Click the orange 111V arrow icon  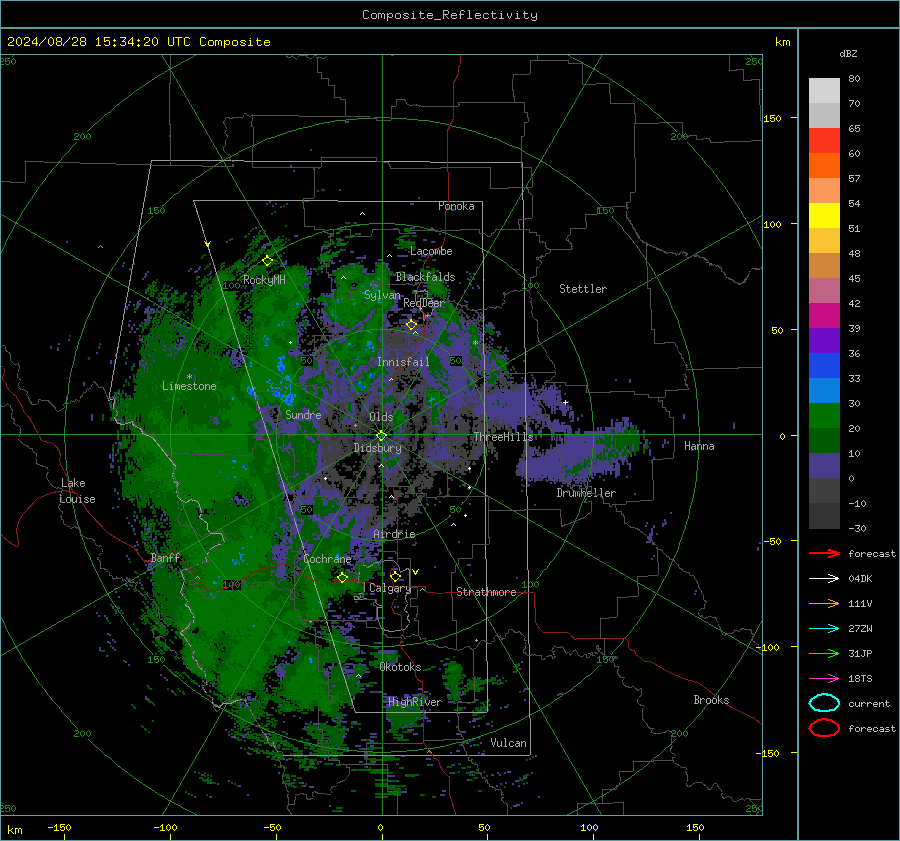(x=824, y=603)
